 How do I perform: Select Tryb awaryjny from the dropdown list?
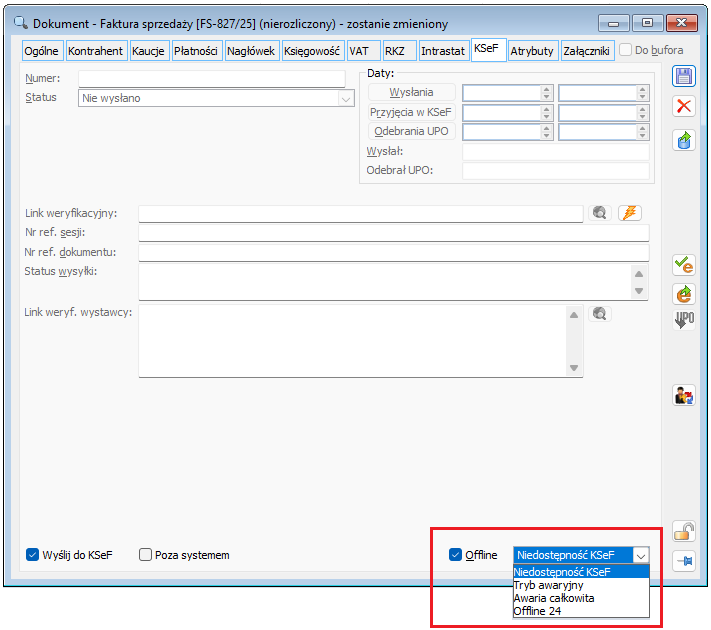[x=548, y=585]
